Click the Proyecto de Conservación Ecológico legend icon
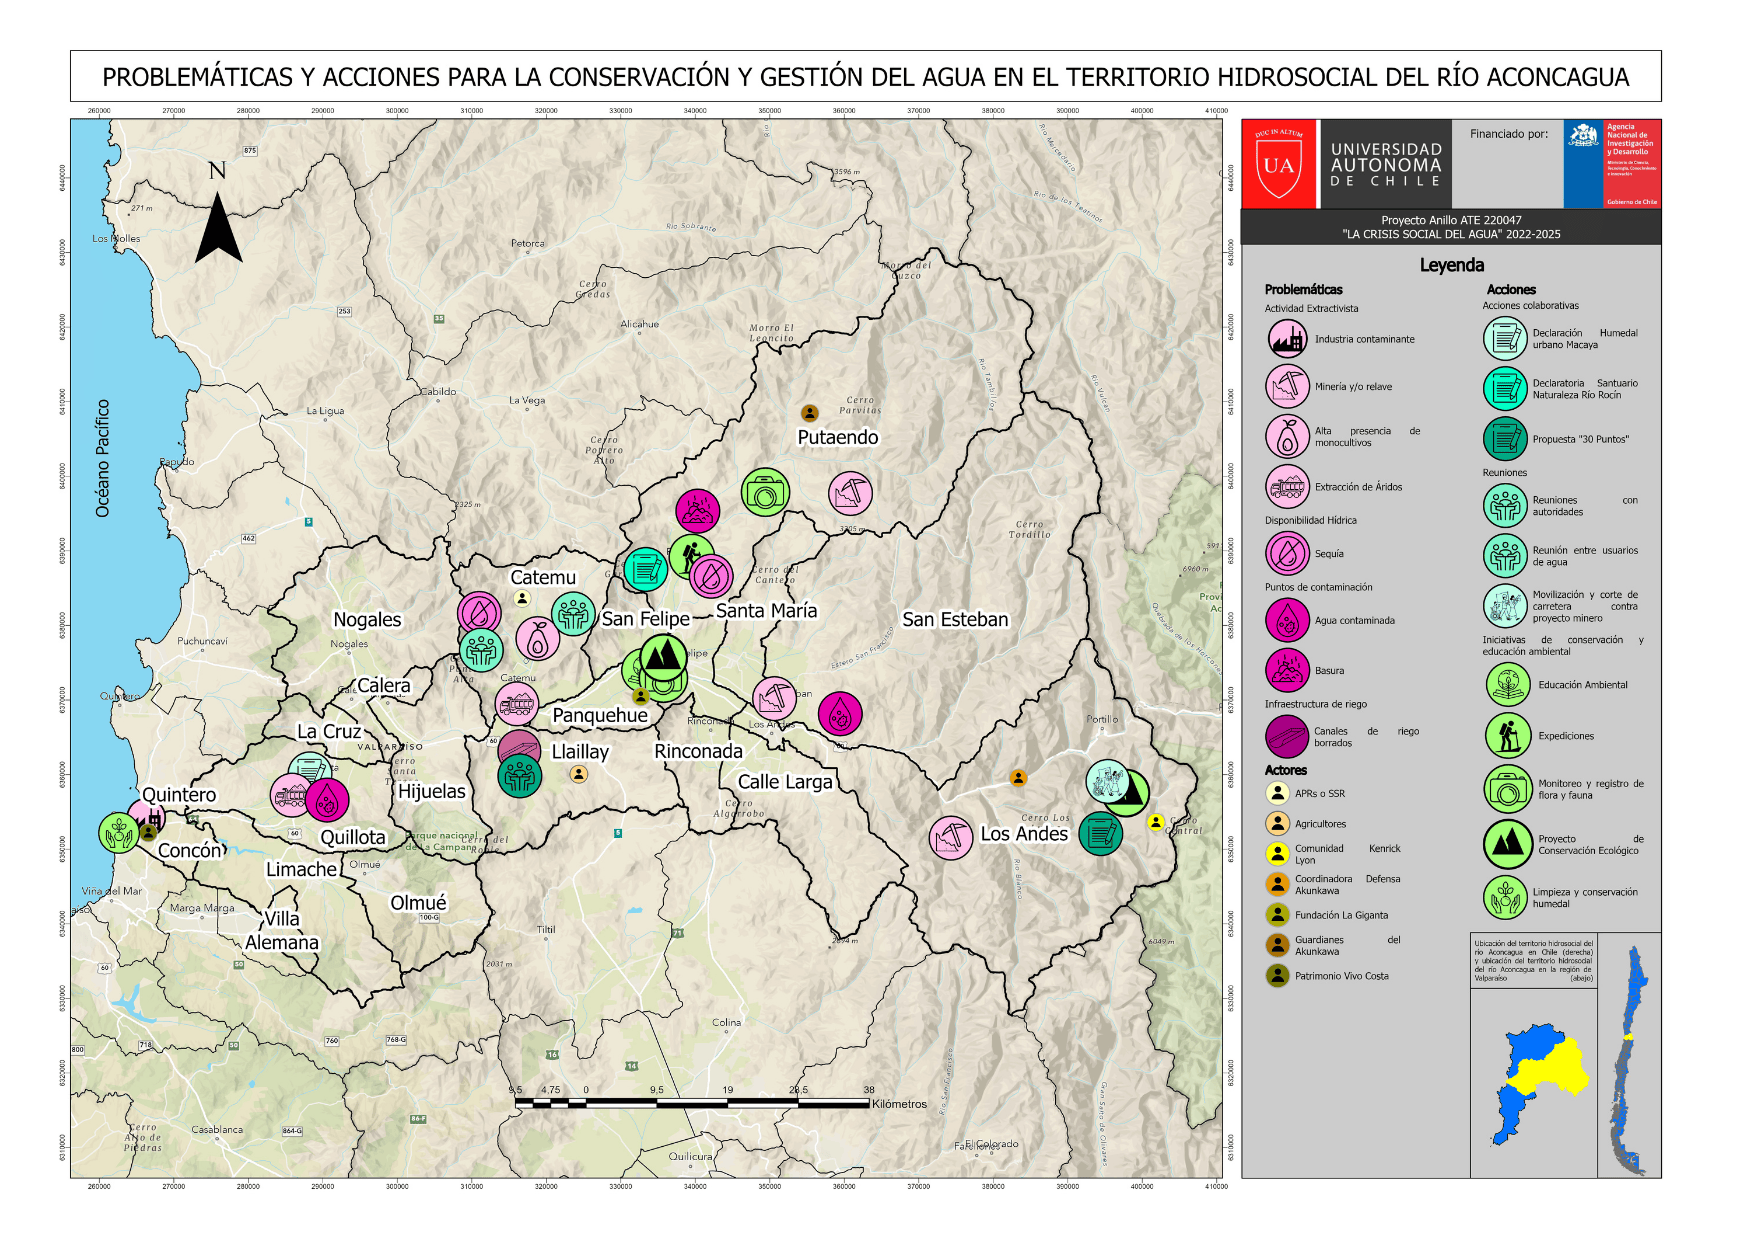 [1507, 844]
